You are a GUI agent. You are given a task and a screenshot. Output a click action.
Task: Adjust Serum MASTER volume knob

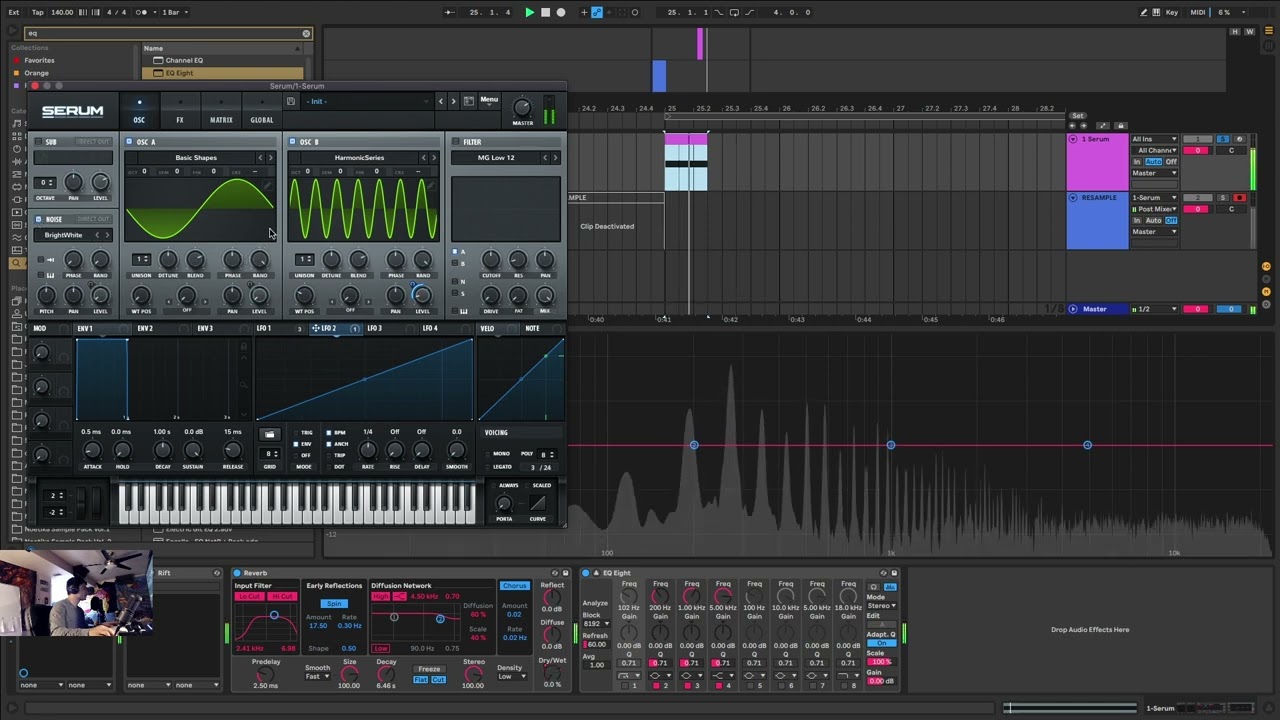(521, 107)
